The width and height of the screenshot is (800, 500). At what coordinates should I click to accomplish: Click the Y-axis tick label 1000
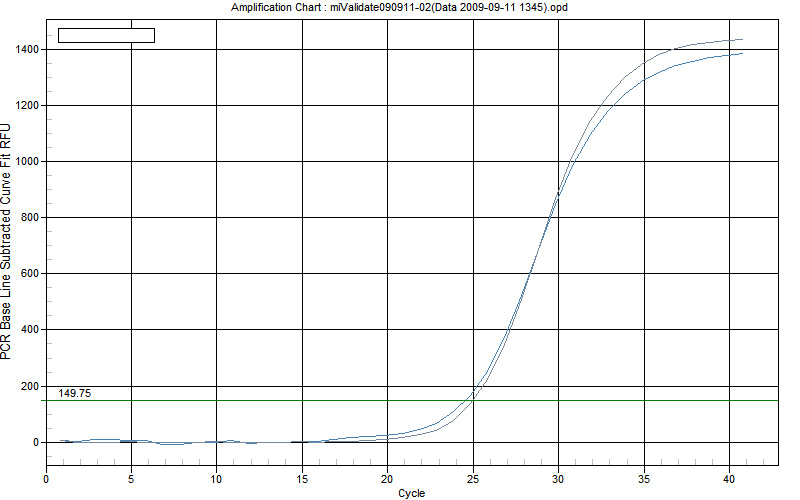(27, 162)
